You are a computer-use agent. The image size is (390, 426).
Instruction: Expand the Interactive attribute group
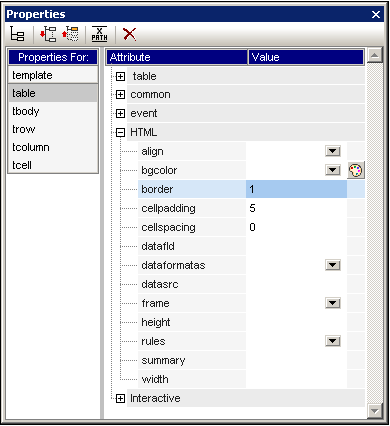tap(120, 398)
